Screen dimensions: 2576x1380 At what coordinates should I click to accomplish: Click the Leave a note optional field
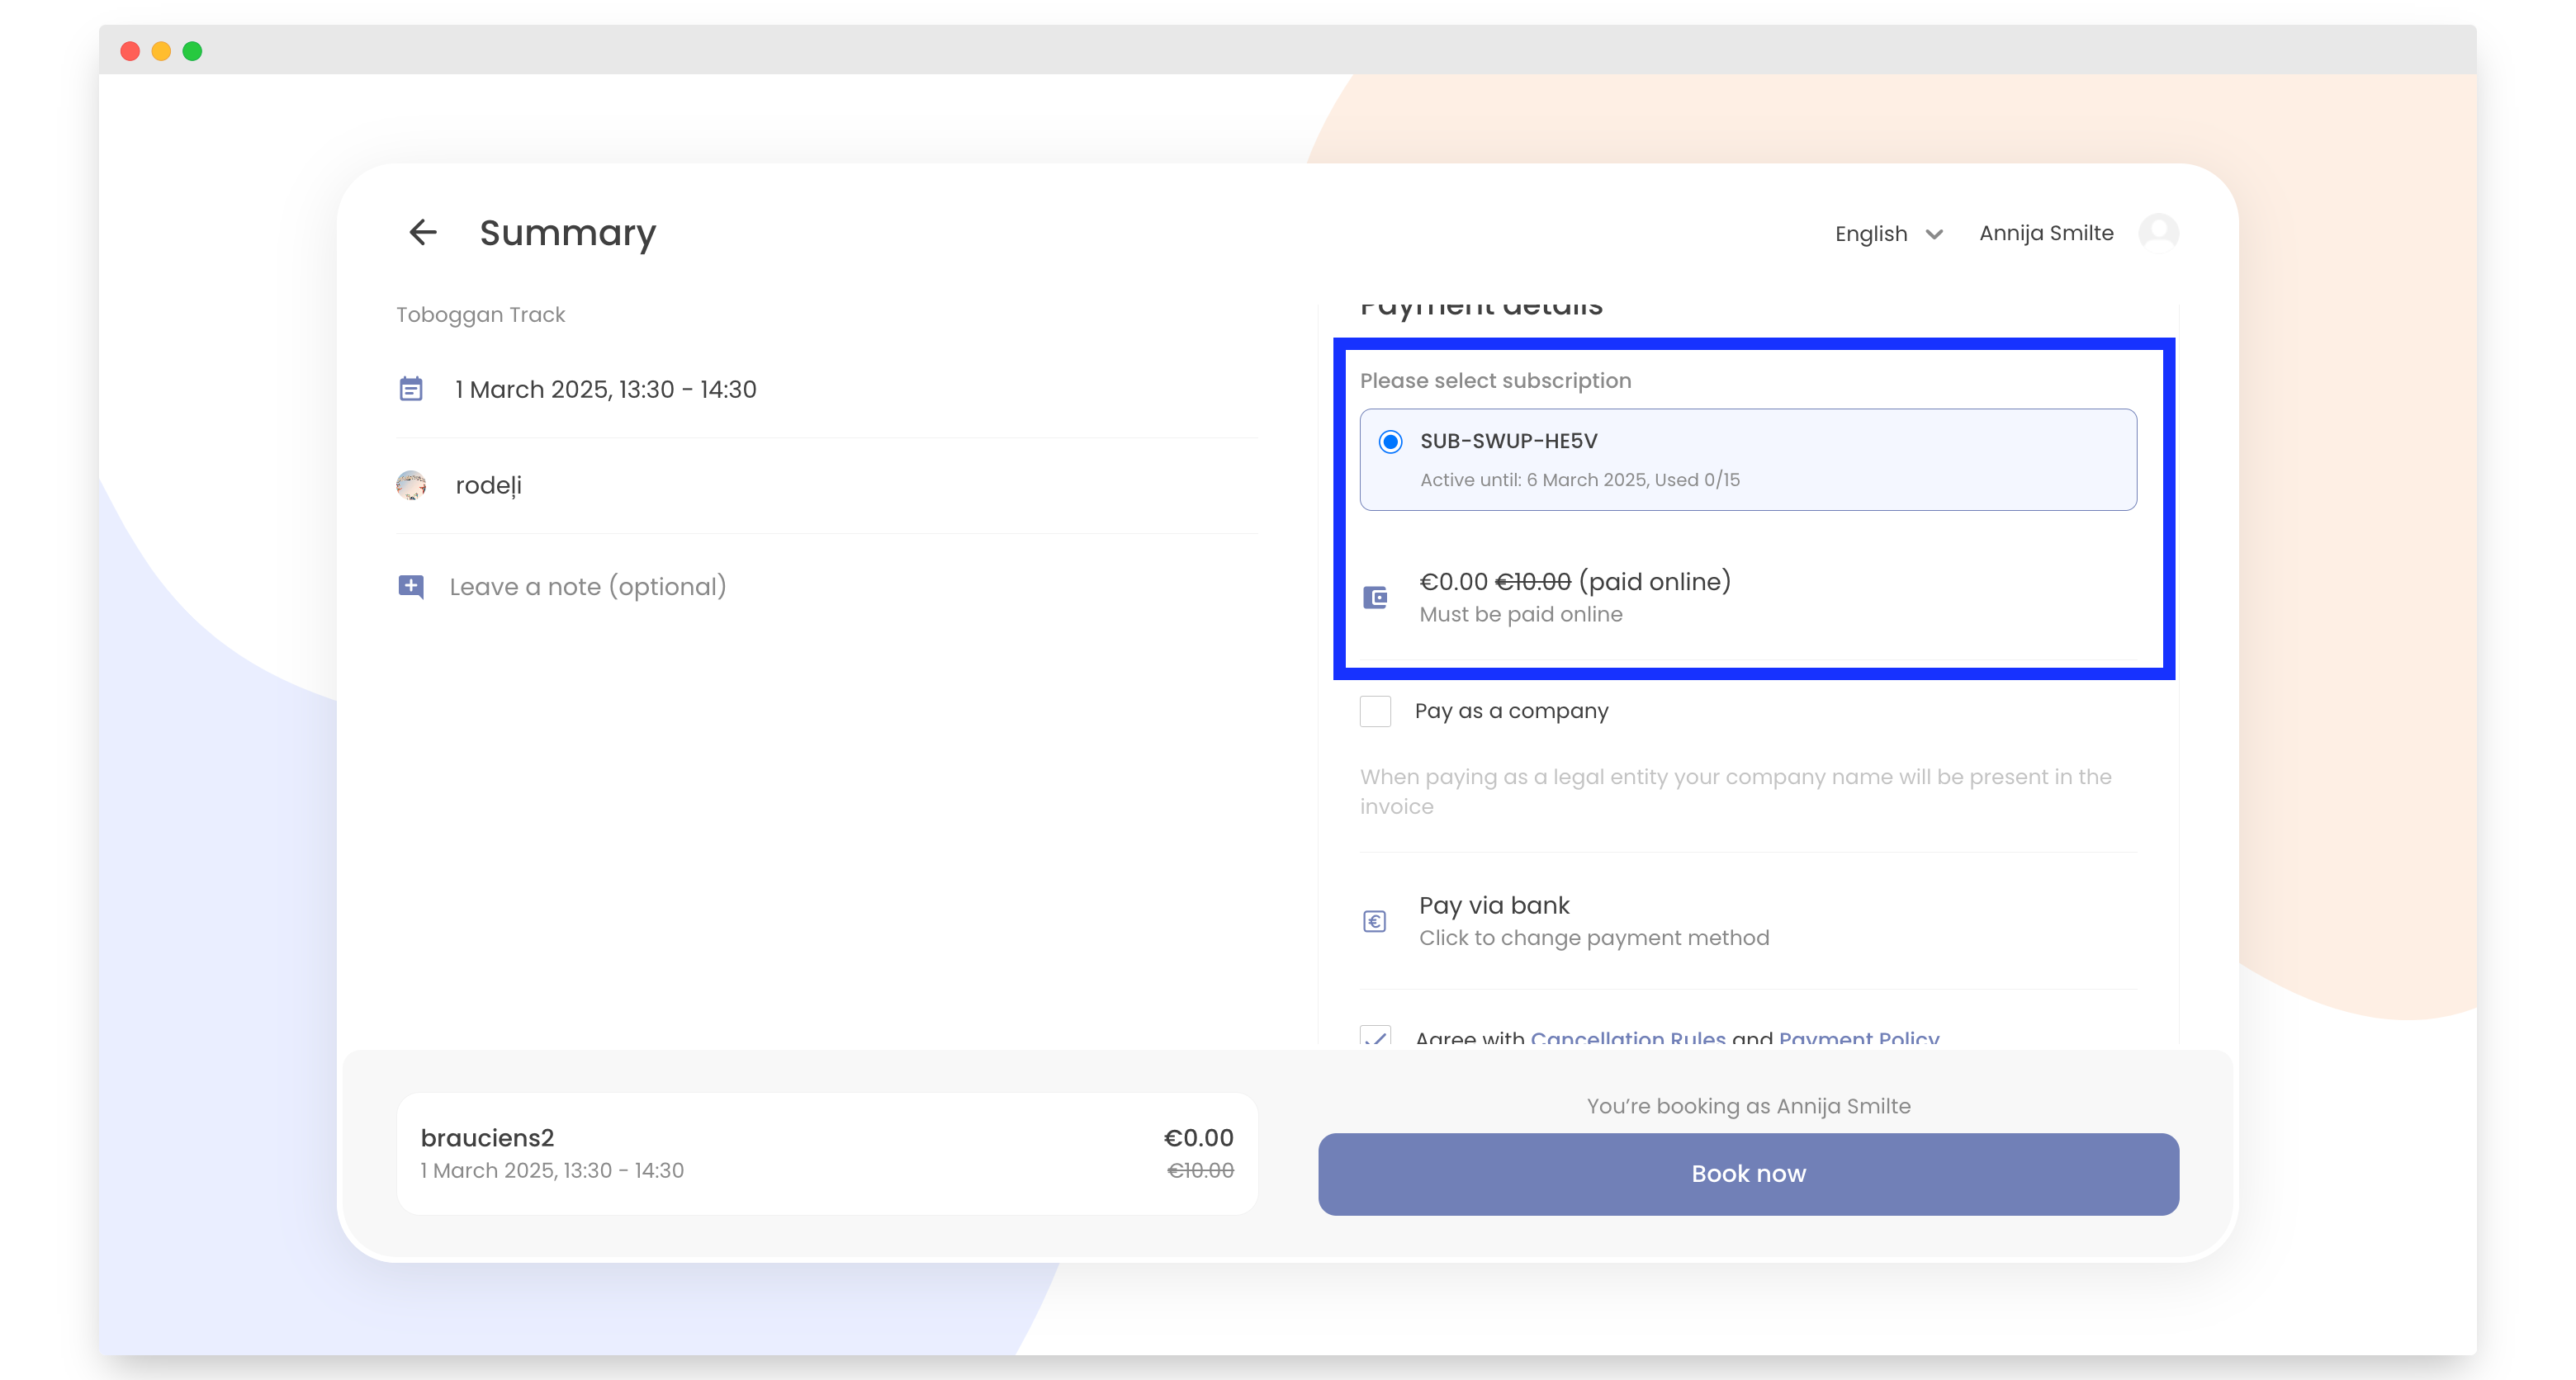click(587, 587)
